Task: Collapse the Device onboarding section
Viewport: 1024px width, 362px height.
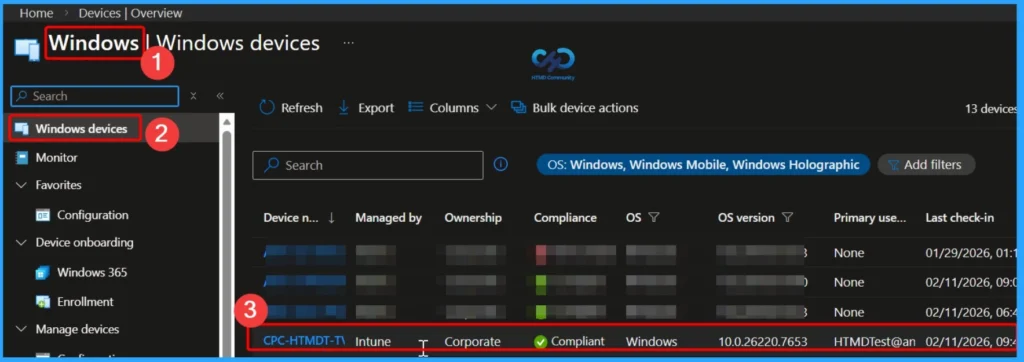Action: tap(21, 243)
